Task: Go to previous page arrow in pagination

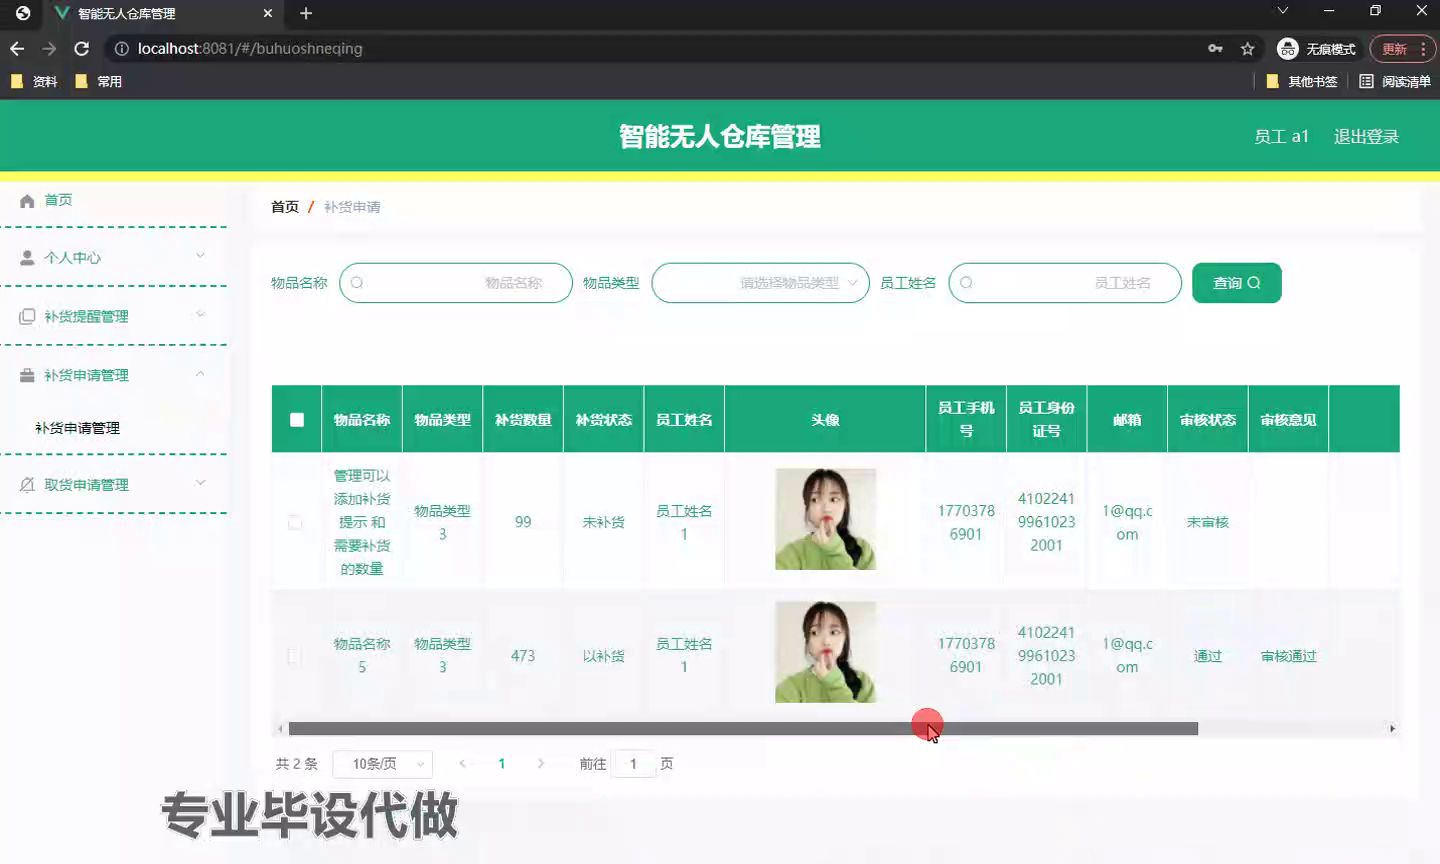Action: (462, 764)
